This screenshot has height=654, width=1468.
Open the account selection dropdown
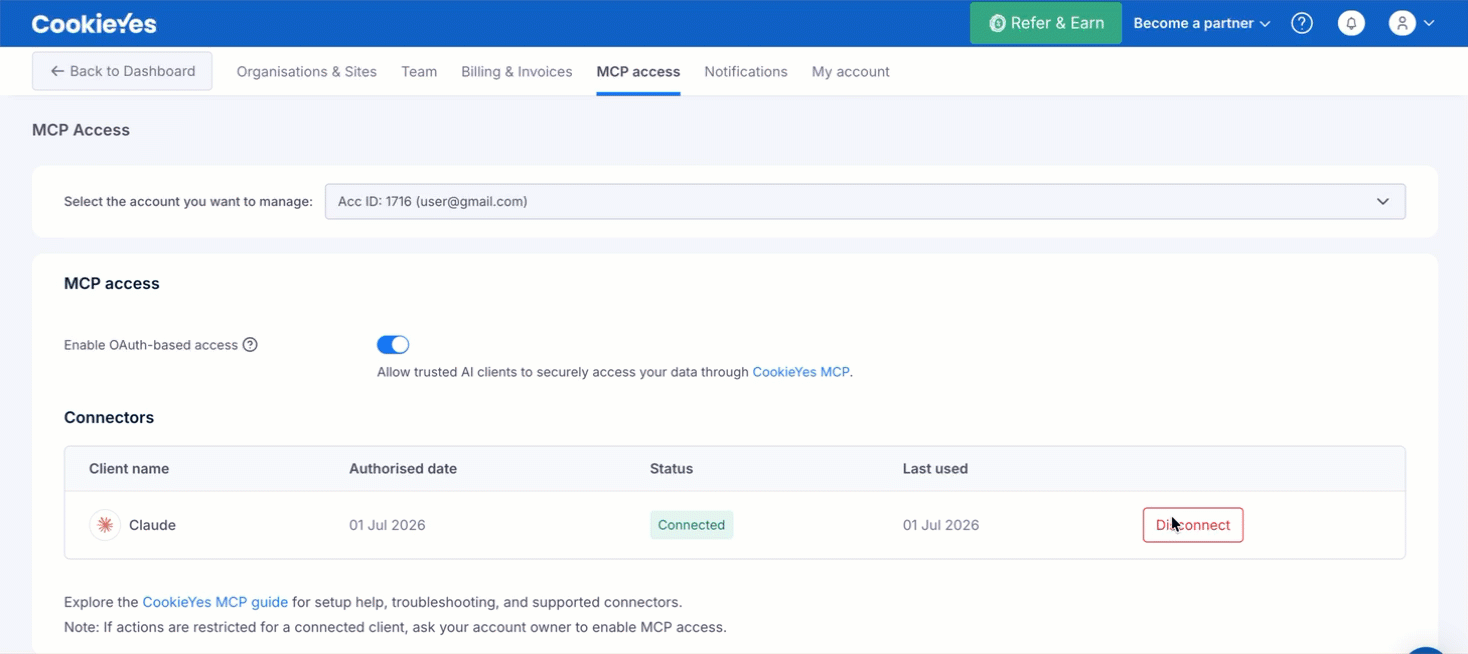(865, 201)
